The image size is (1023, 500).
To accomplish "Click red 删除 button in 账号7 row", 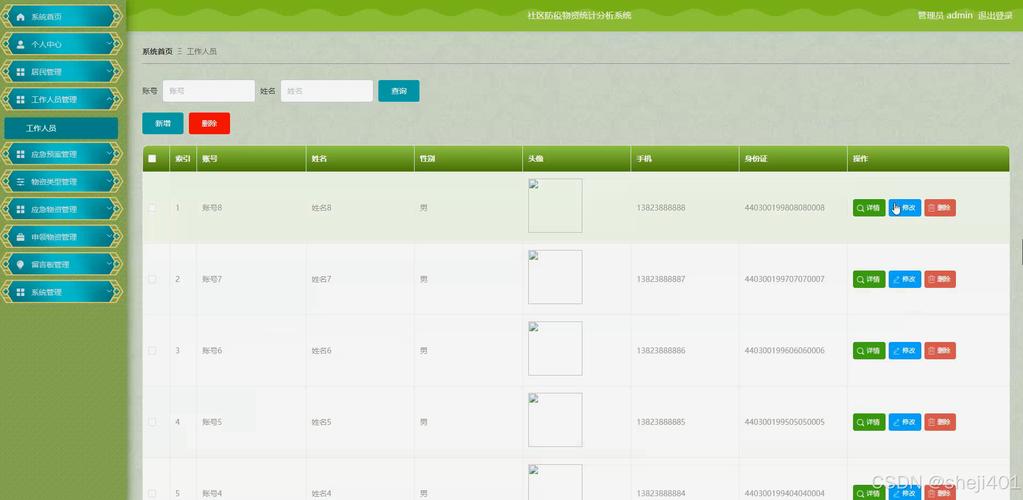I will (940, 279).
